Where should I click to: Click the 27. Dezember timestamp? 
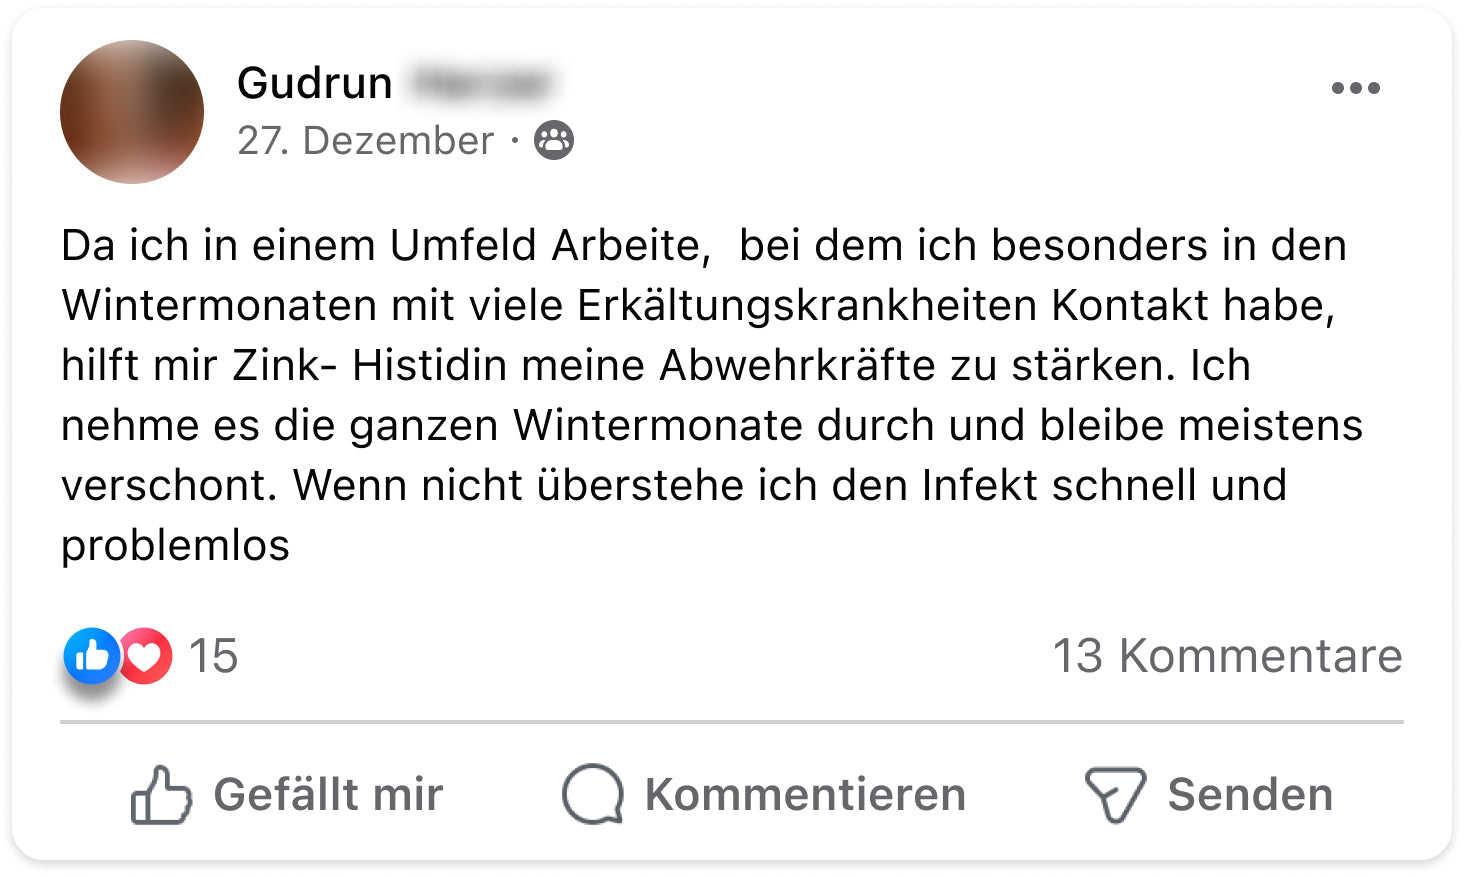(365, 141)
